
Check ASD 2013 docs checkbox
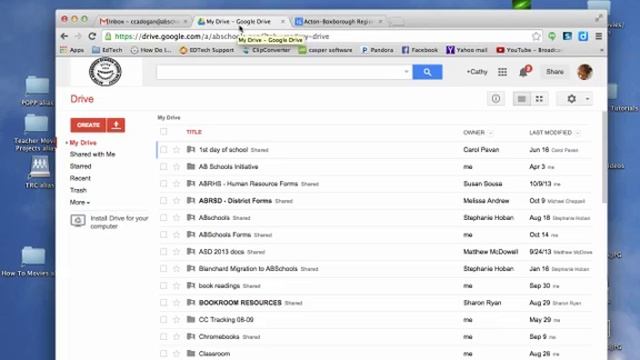click(163, 252)
